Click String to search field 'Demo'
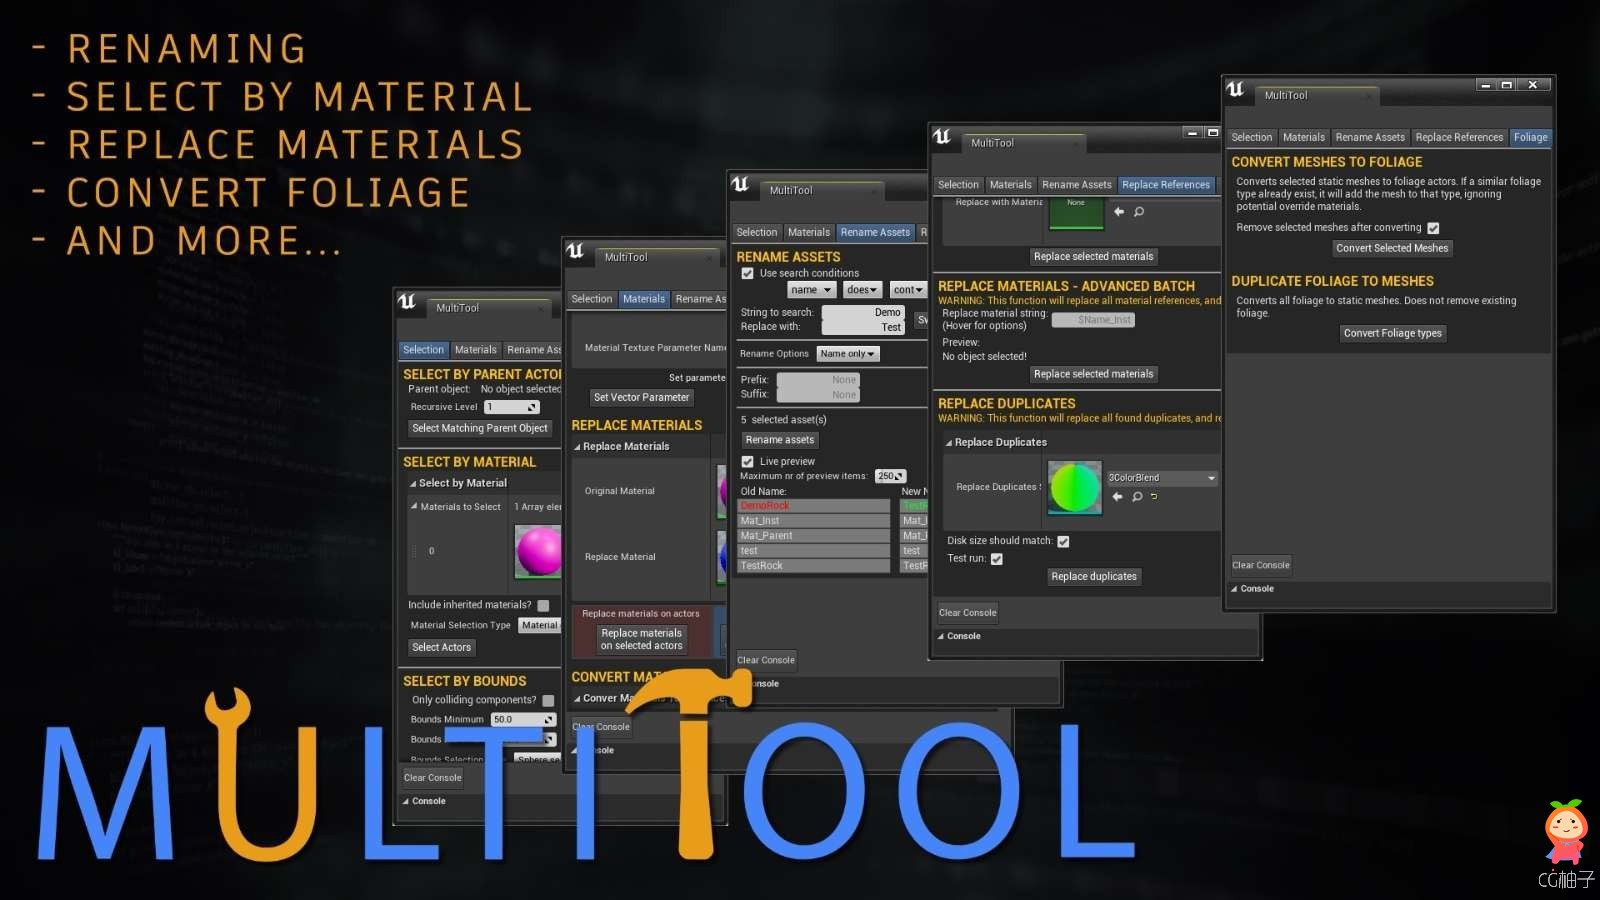This screenshot has width=1600, height=900. coord(862,313)
